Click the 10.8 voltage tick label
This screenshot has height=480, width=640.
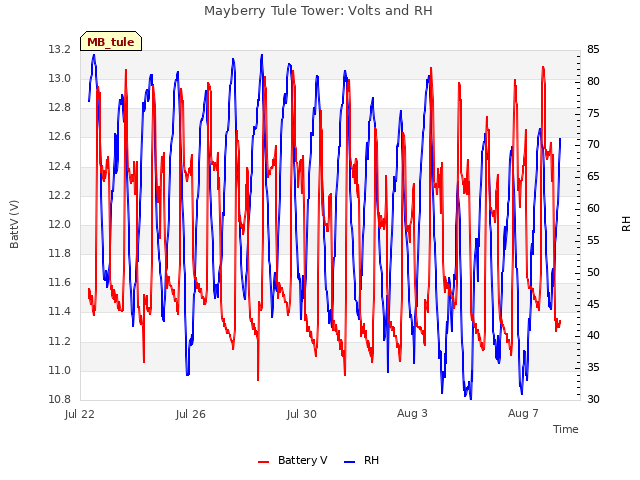pyautogui.click(x=60, y=399)
